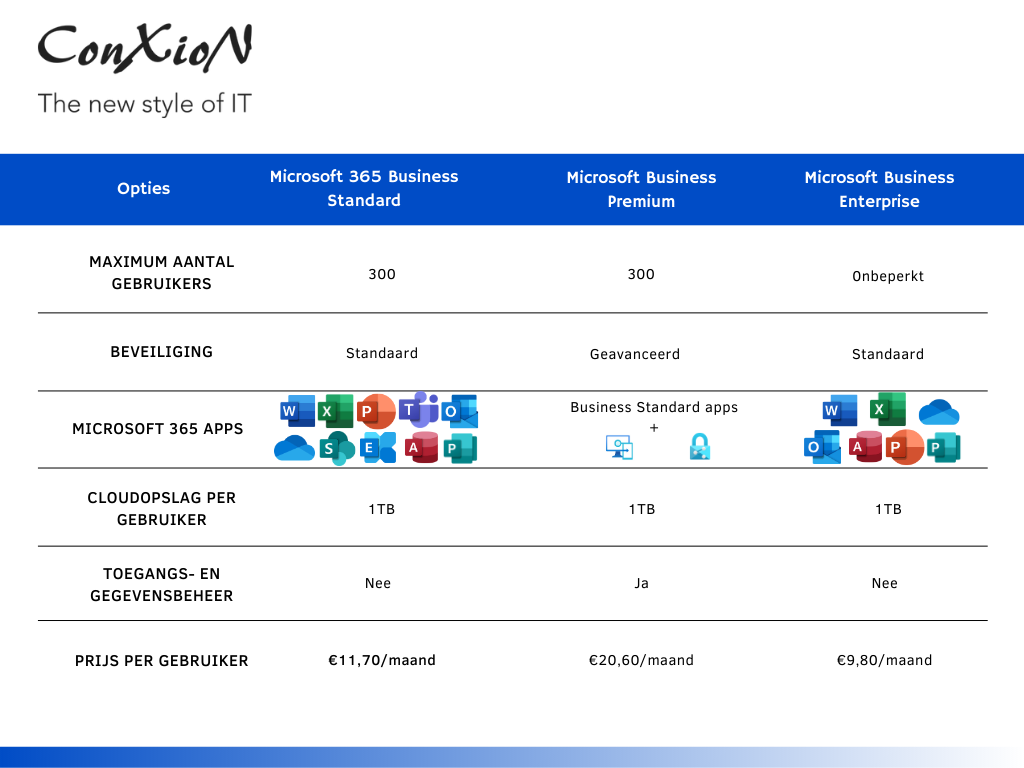Click the Excel icon under Business Standard
Viewport: 1024px width, 768px height.
tap(336, 411)
